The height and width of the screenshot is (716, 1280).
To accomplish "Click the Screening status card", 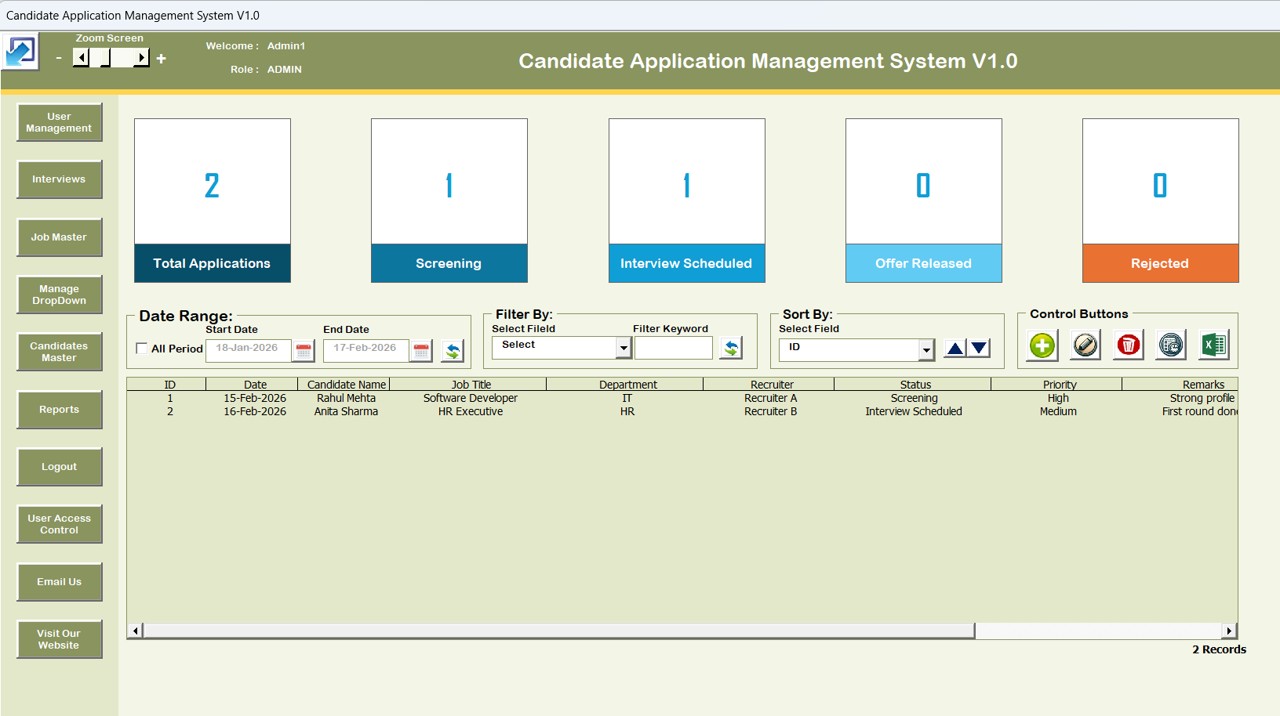I will click(x=449, y=200).
